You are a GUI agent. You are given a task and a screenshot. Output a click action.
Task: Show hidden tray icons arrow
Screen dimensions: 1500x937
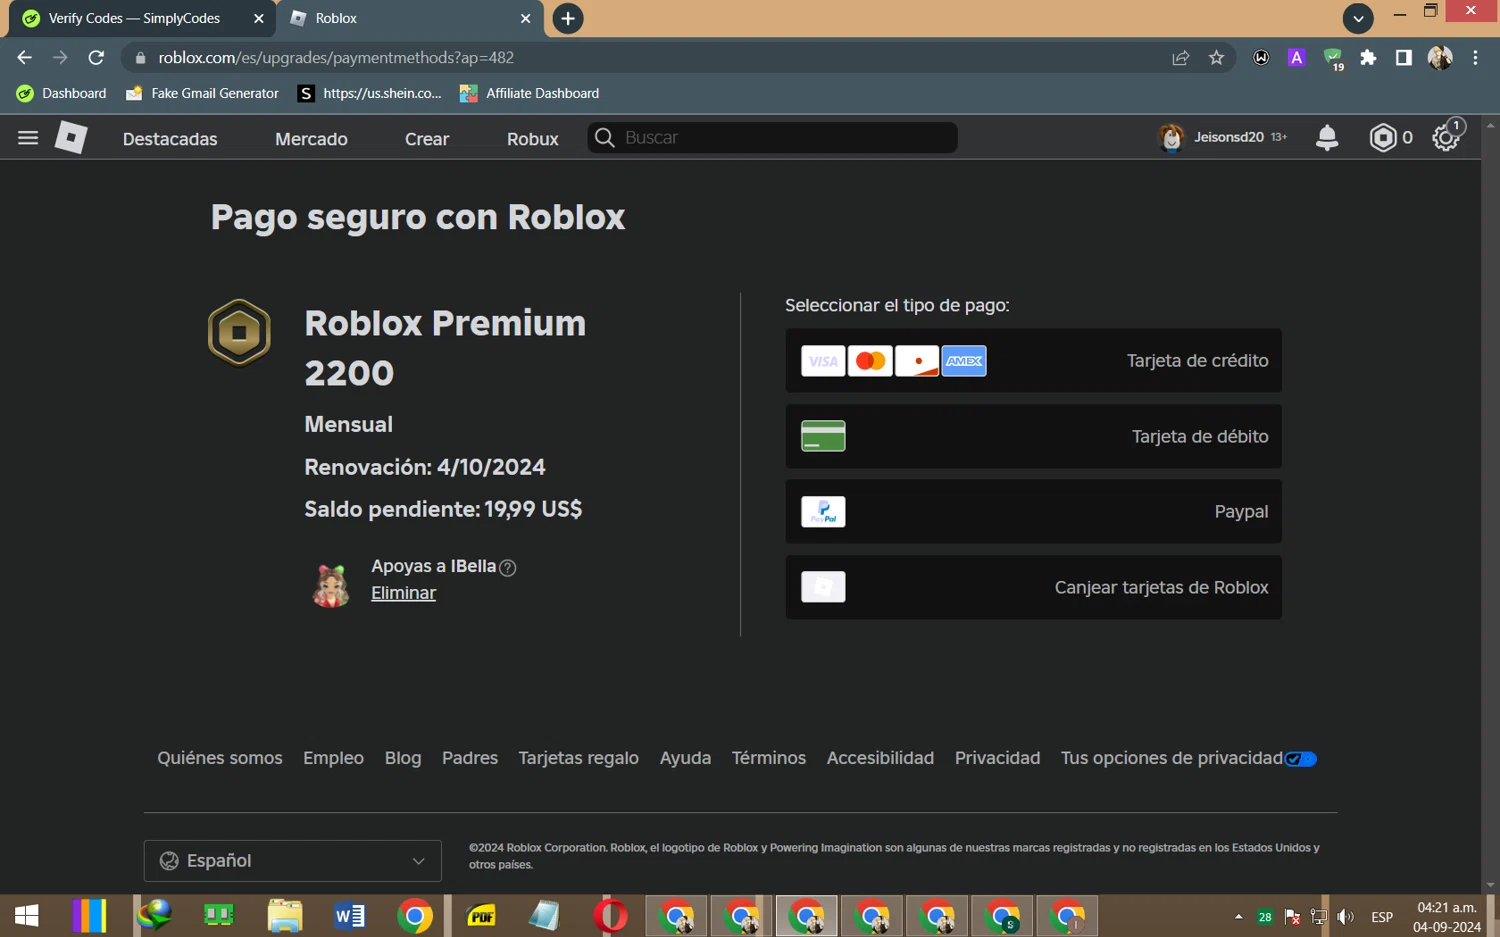coord(1238,917)
